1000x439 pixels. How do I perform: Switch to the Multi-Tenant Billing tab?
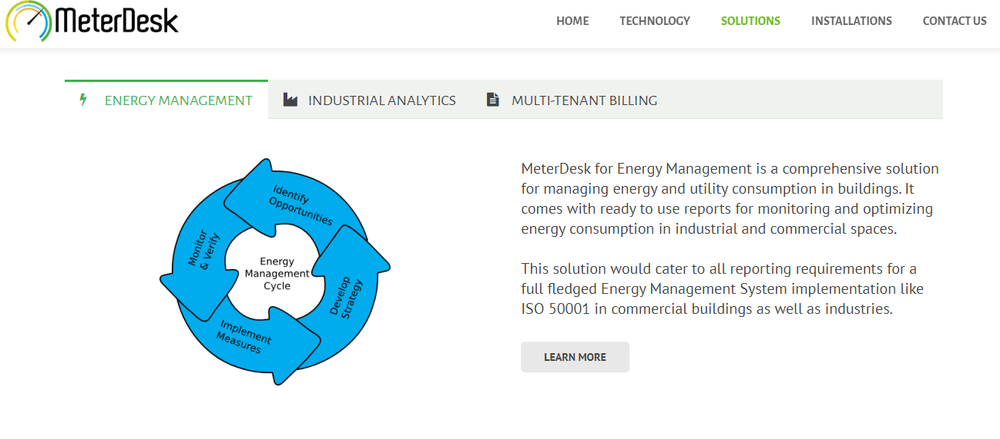572,100
